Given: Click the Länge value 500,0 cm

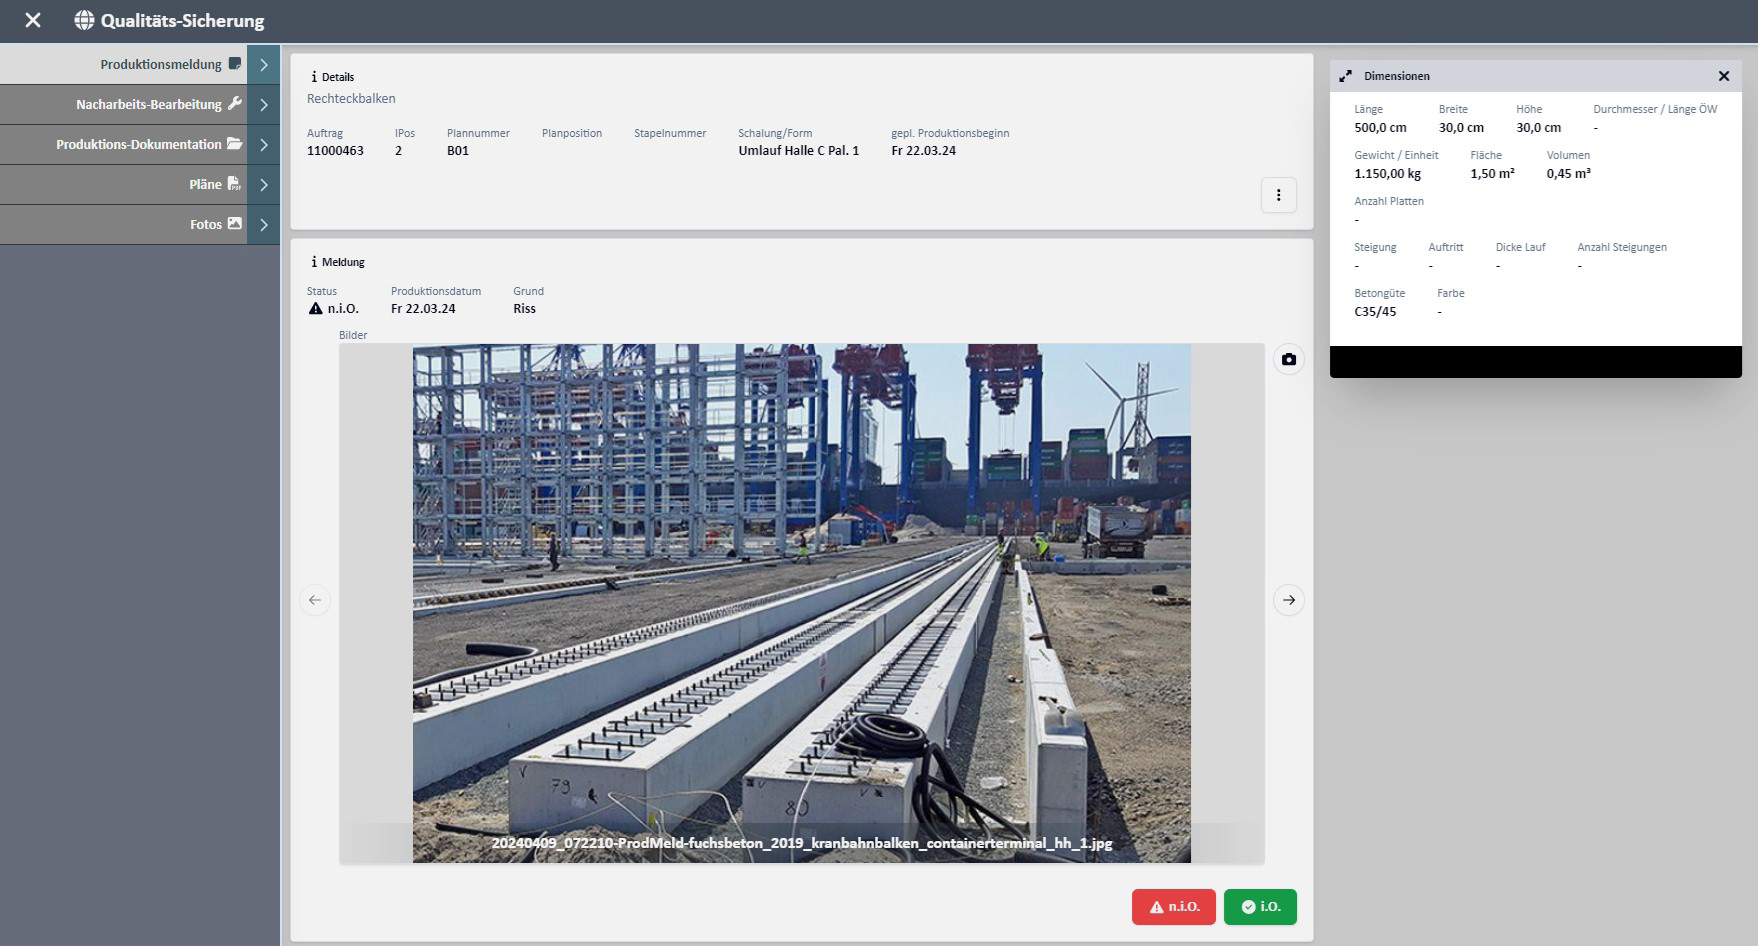Looking at the screenshot, I should 1380,128.
